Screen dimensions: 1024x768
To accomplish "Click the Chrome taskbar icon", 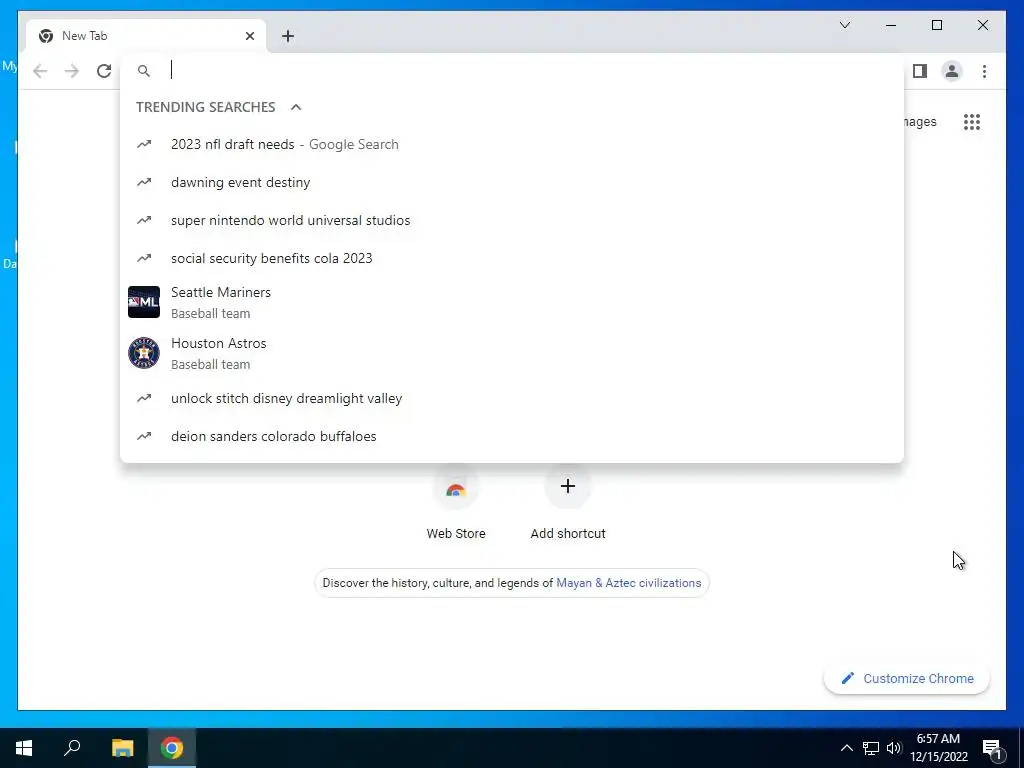I will 172,748.
